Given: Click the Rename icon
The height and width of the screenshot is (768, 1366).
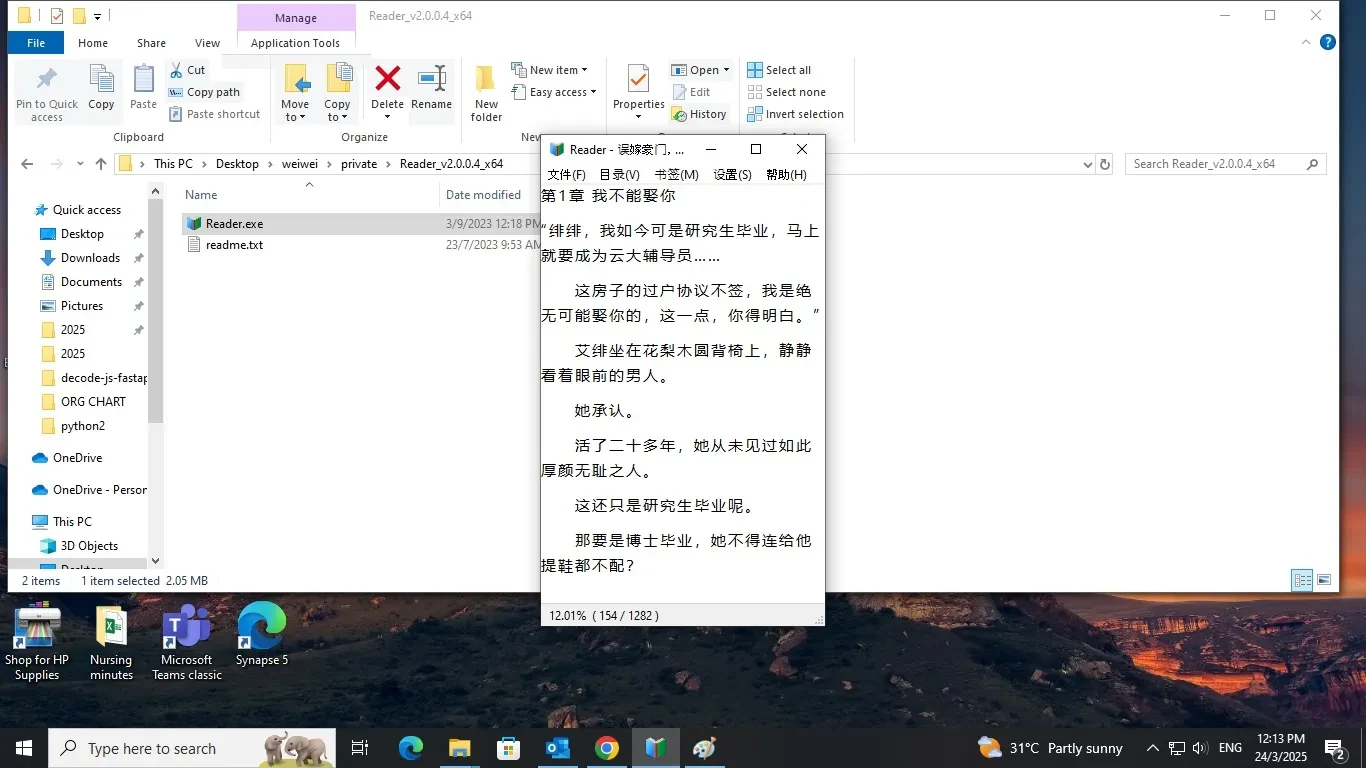Looking at the screenshot, I should (x=431, y=79).
